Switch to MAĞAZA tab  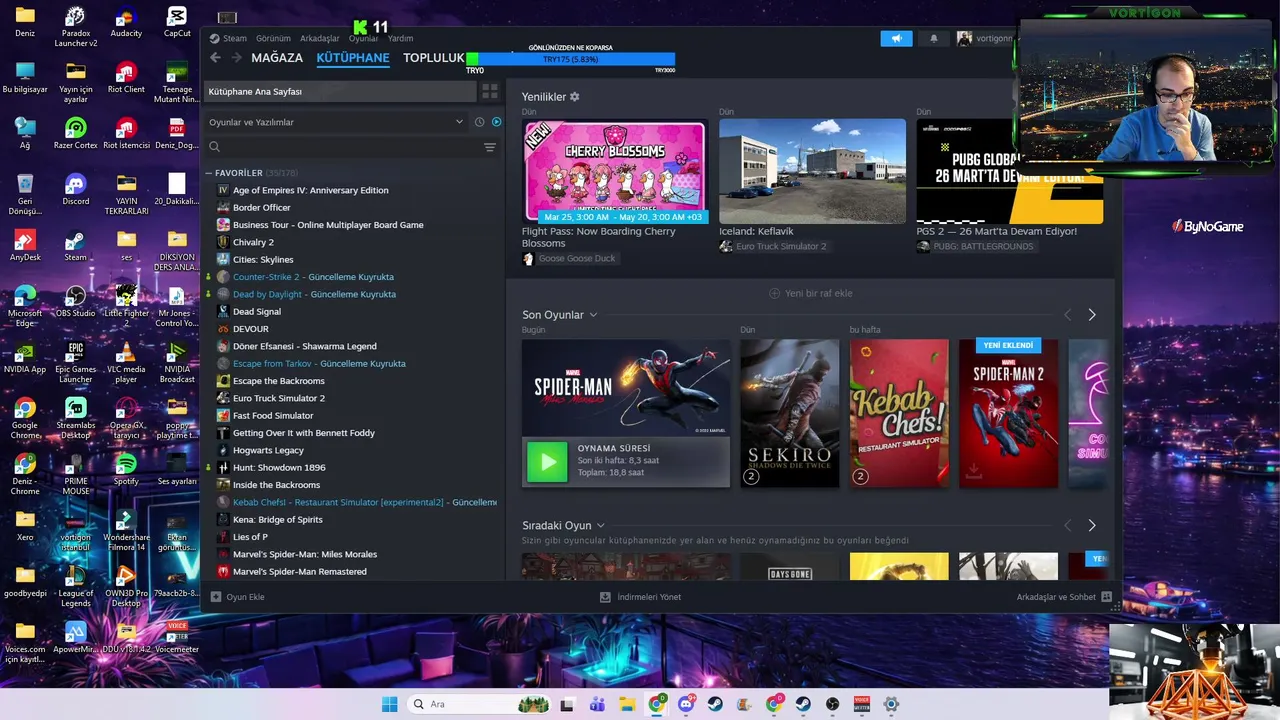click(x=277, y=58)
